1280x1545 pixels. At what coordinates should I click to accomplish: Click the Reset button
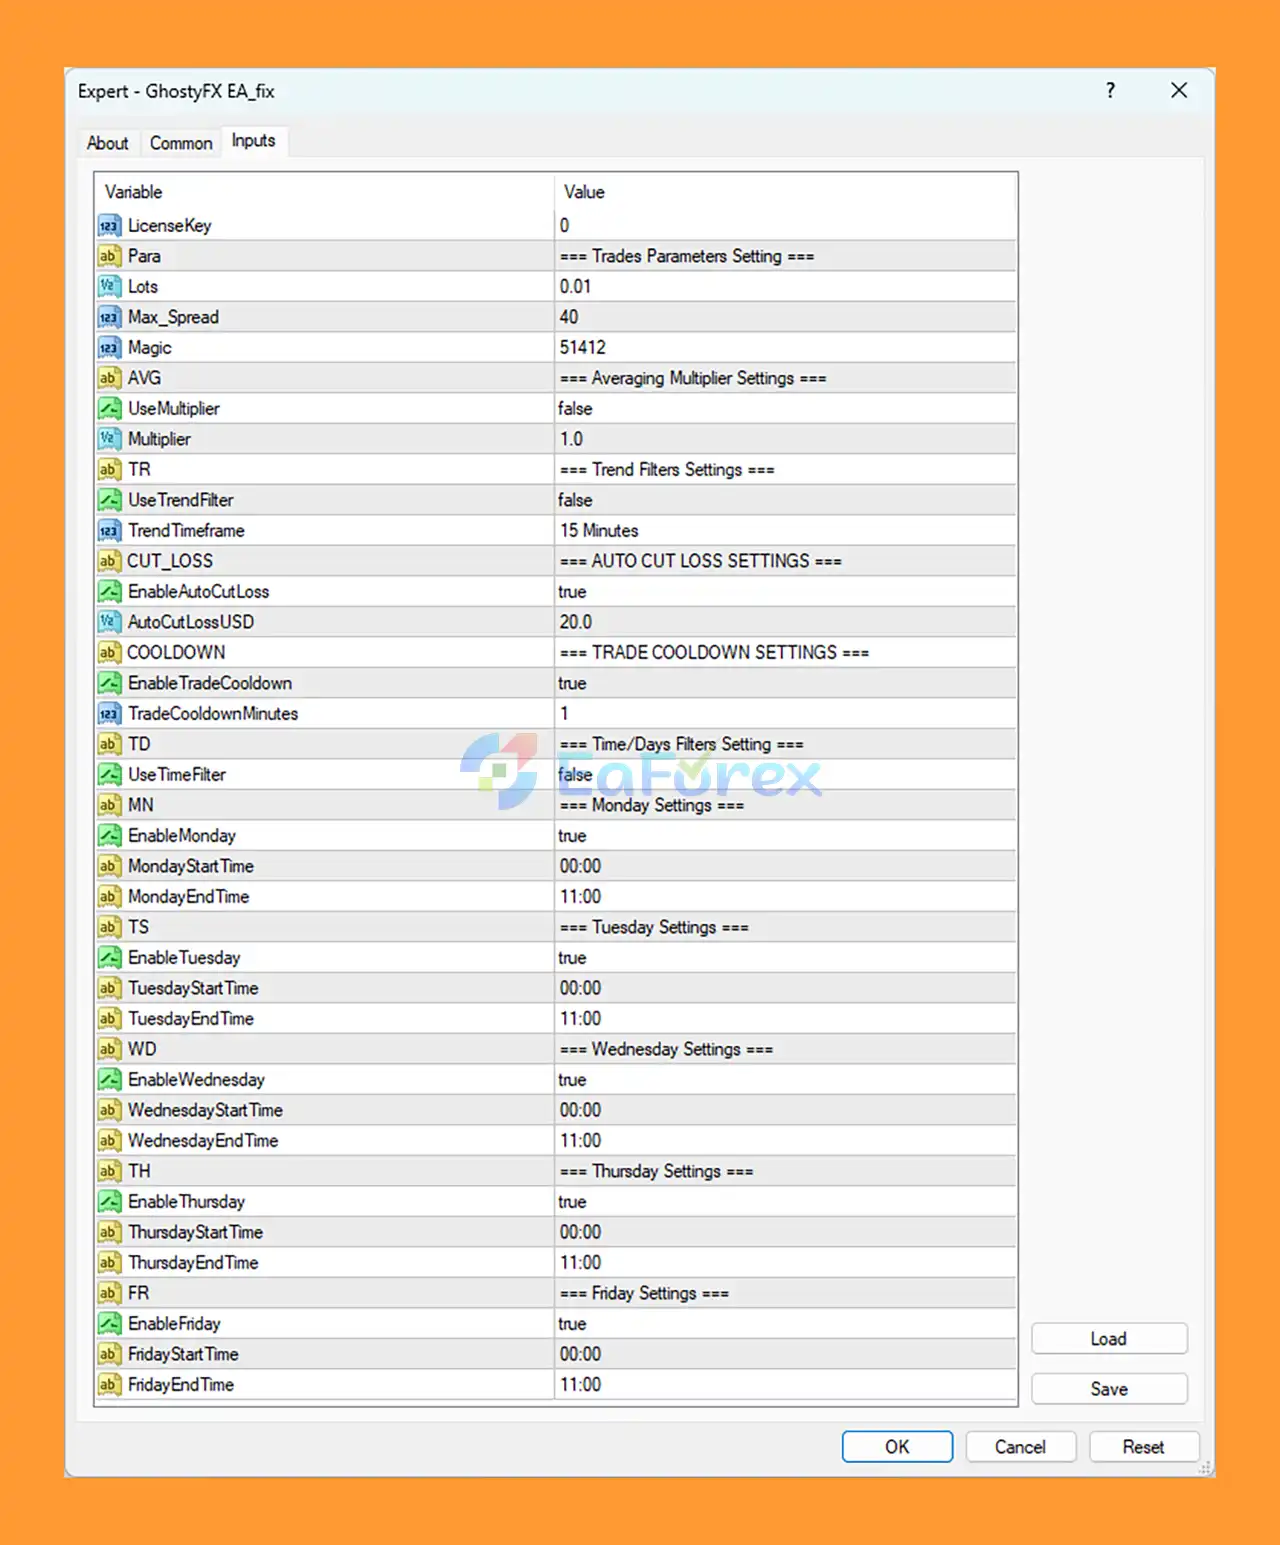[1142, 1447]
